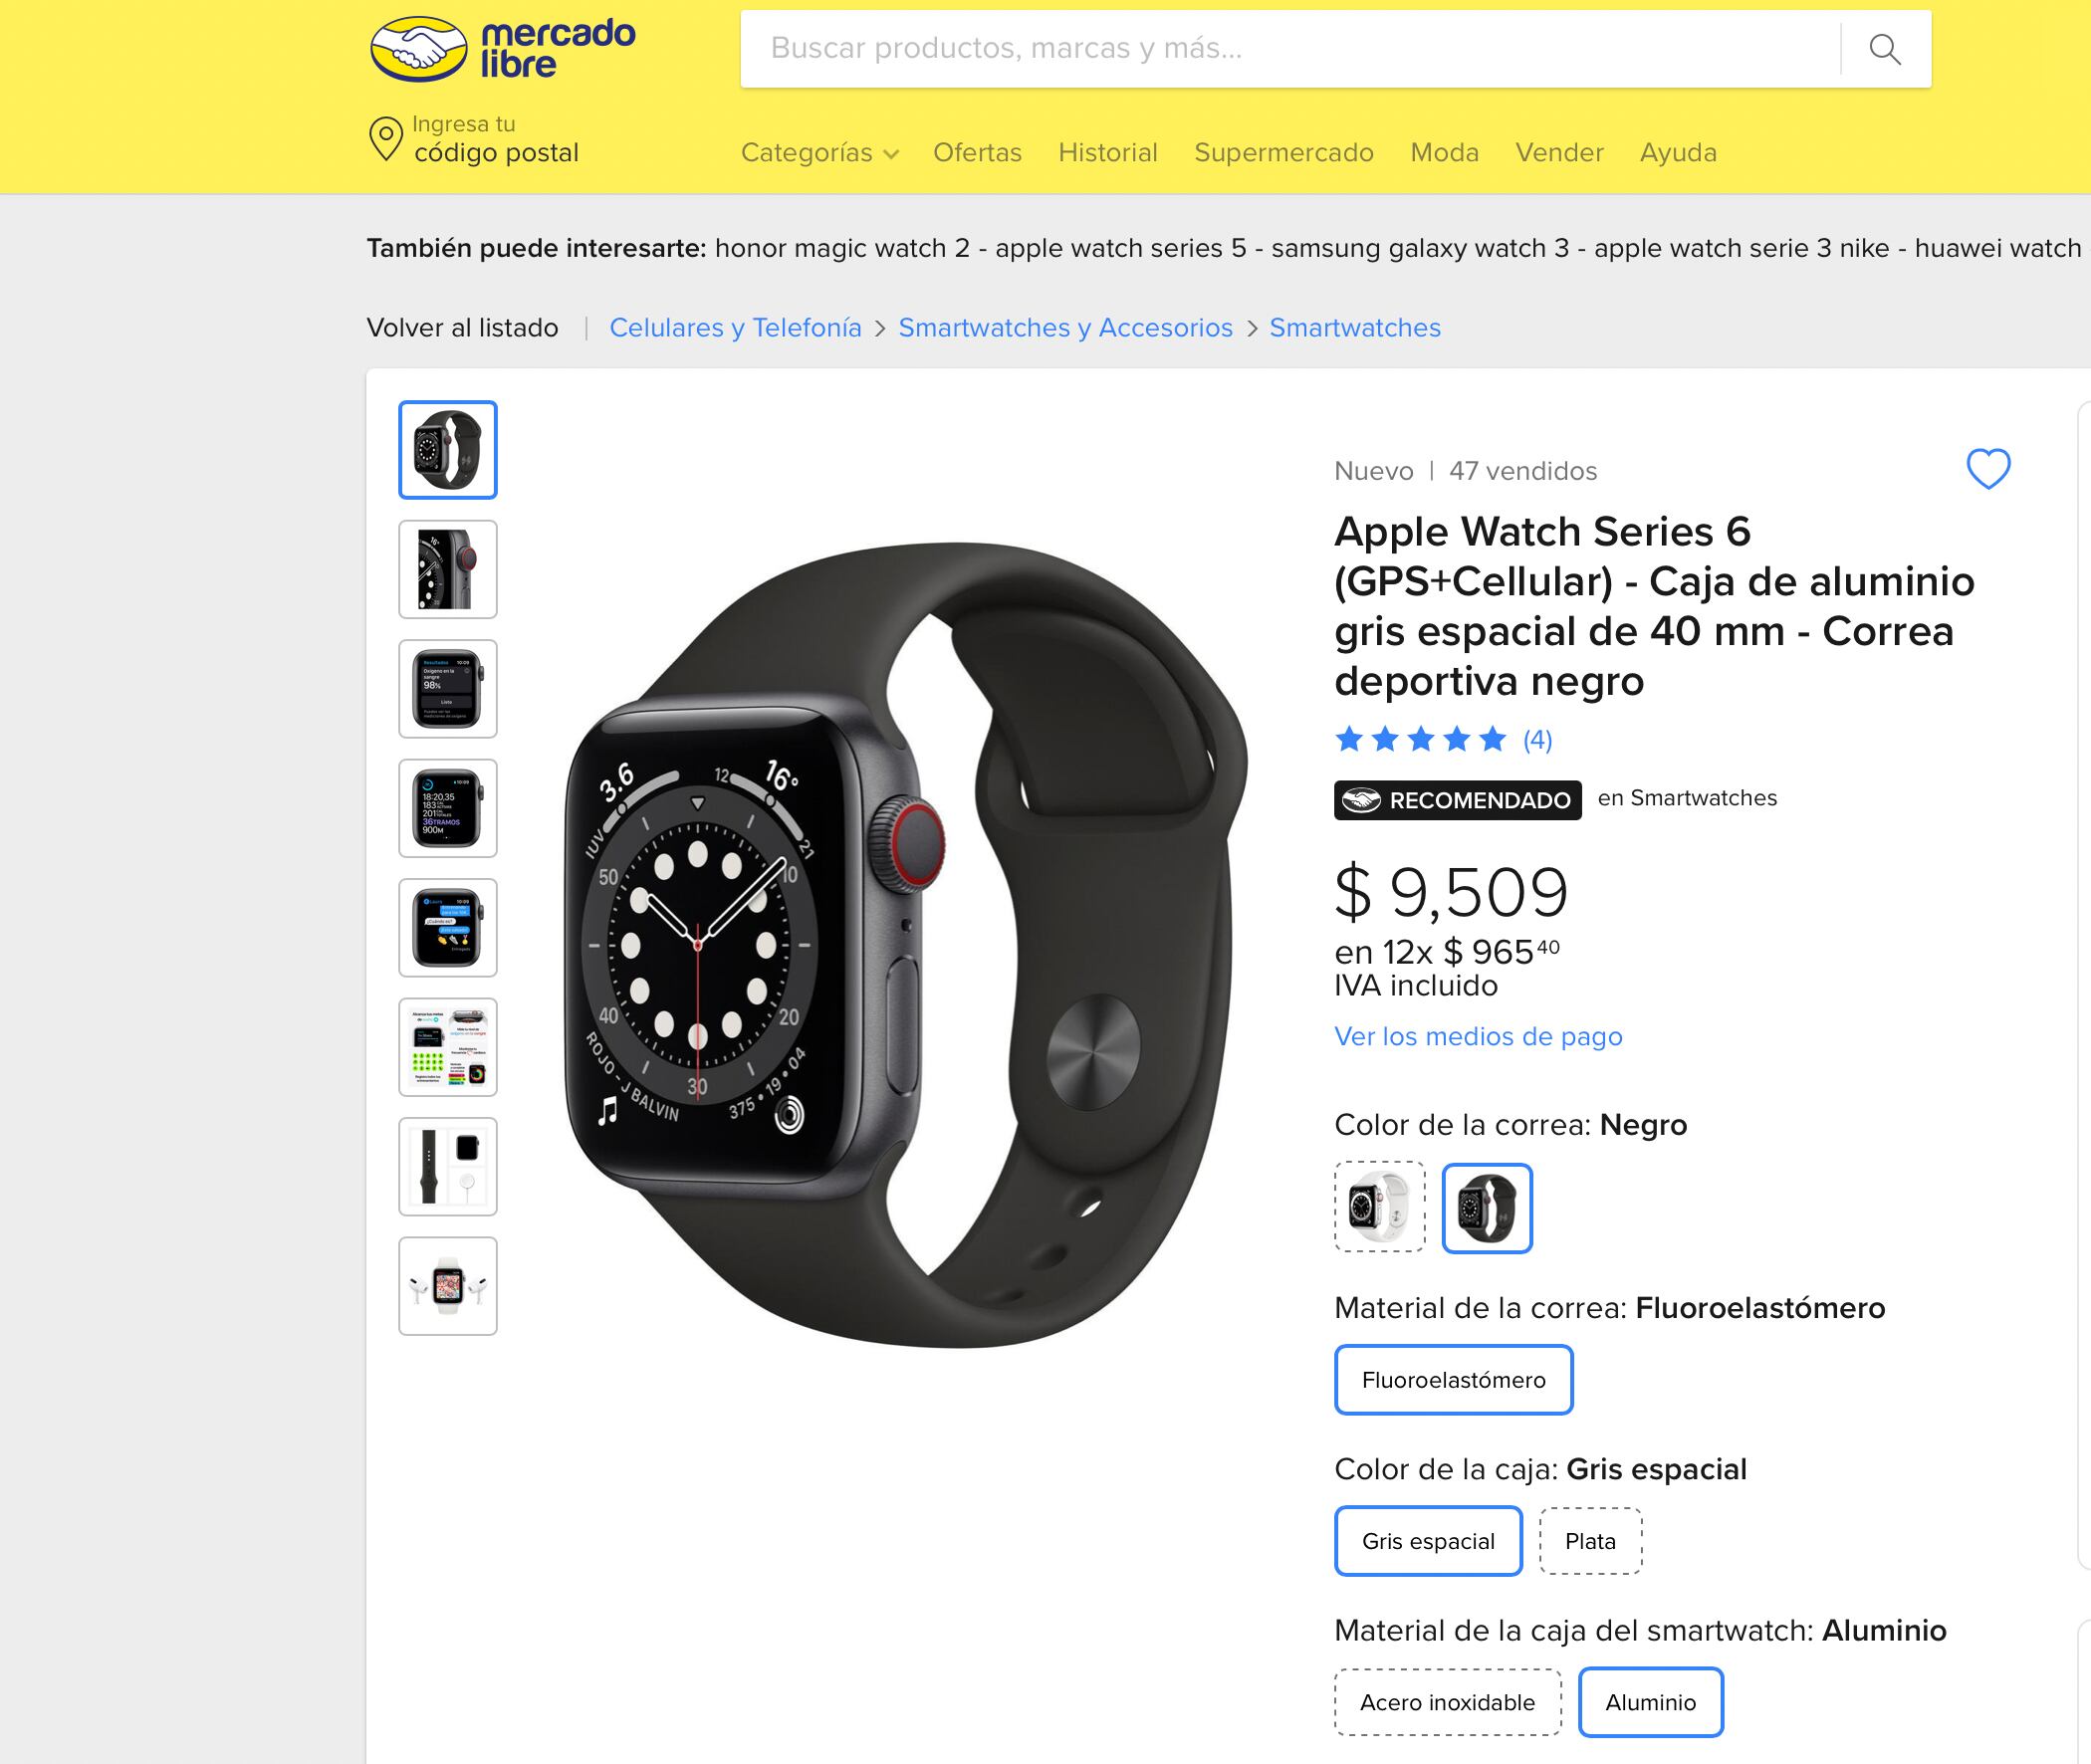Choose Plata case color option

[x=1590, y=1541]
